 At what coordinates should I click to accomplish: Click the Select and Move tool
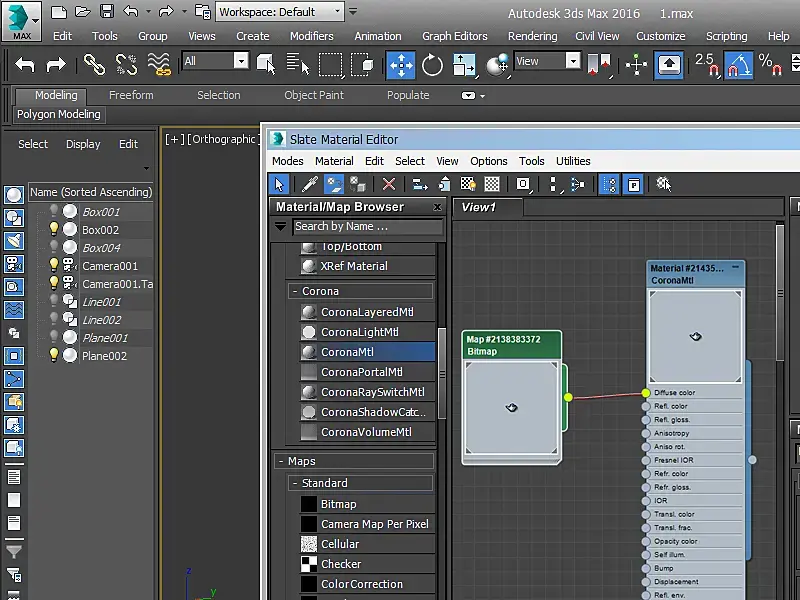401,65
